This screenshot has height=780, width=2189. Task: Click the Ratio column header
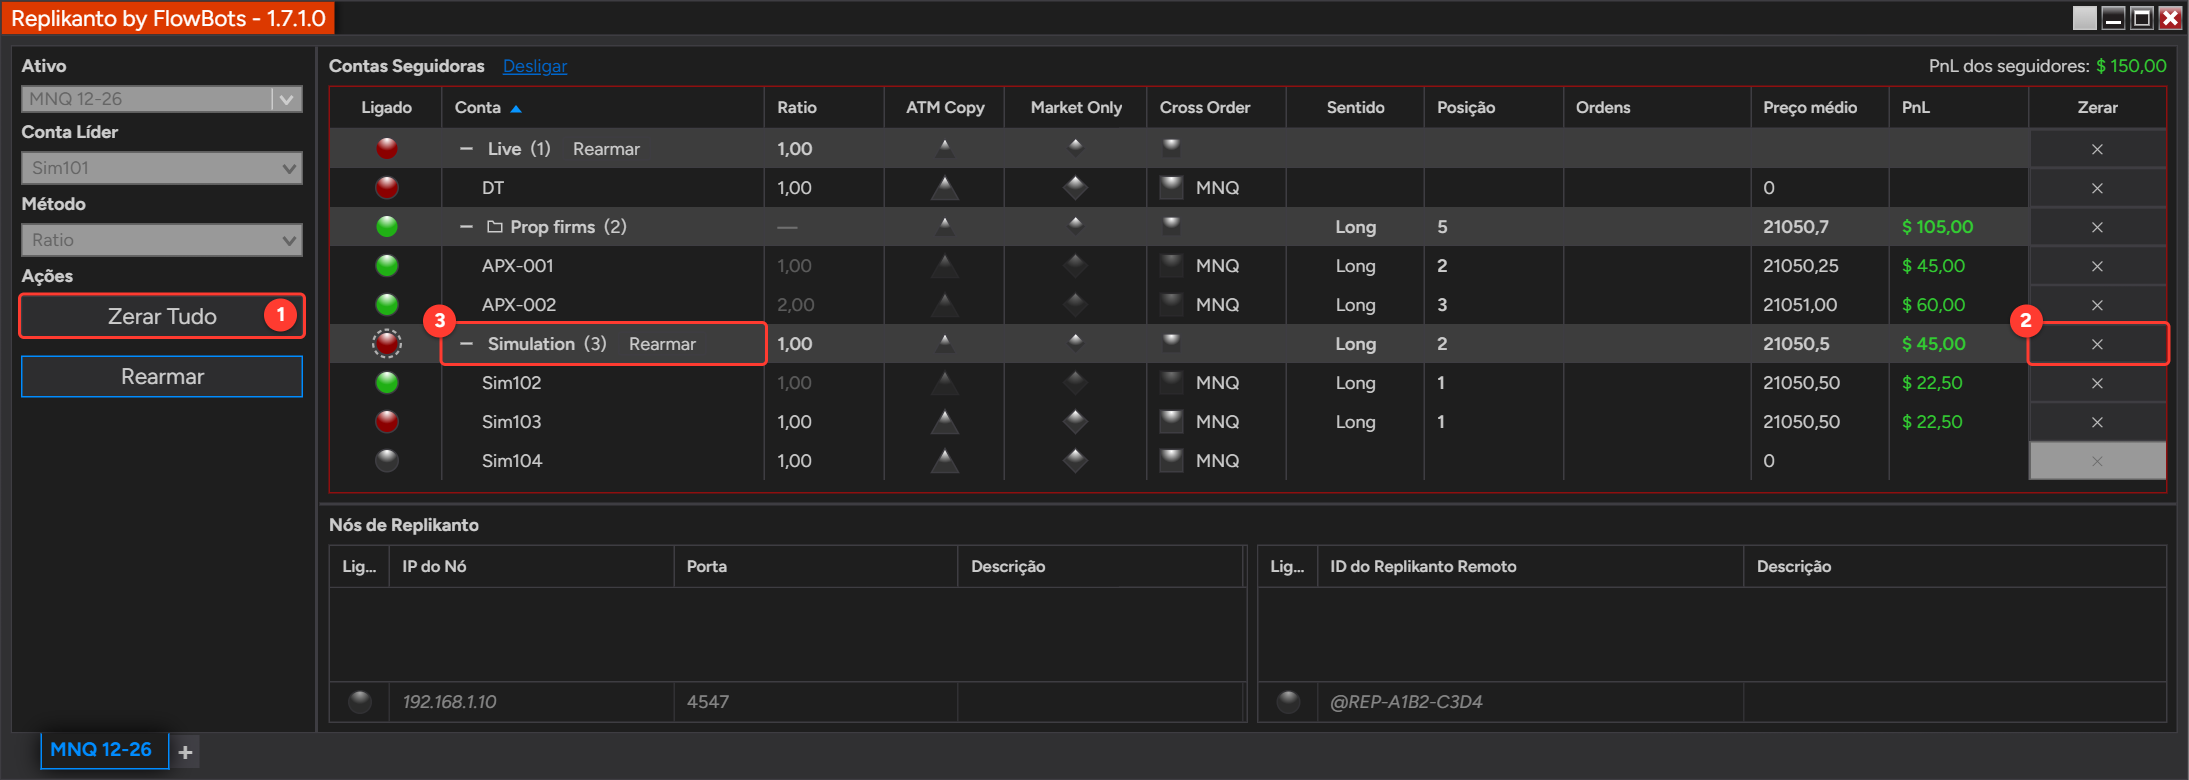click(x=825, y=107)
